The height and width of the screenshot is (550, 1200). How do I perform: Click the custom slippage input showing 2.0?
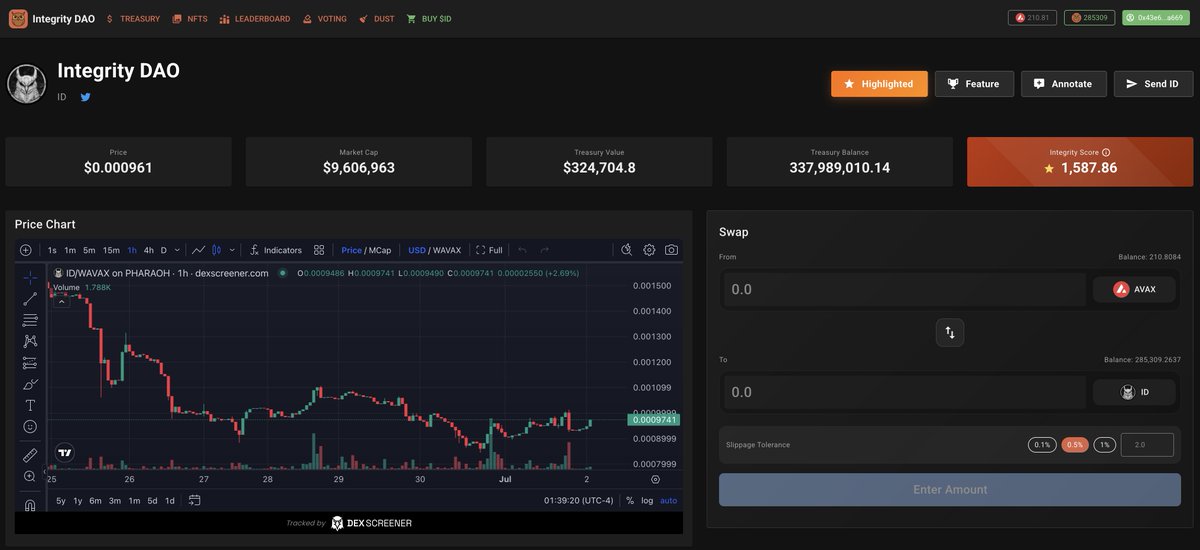1147,445
